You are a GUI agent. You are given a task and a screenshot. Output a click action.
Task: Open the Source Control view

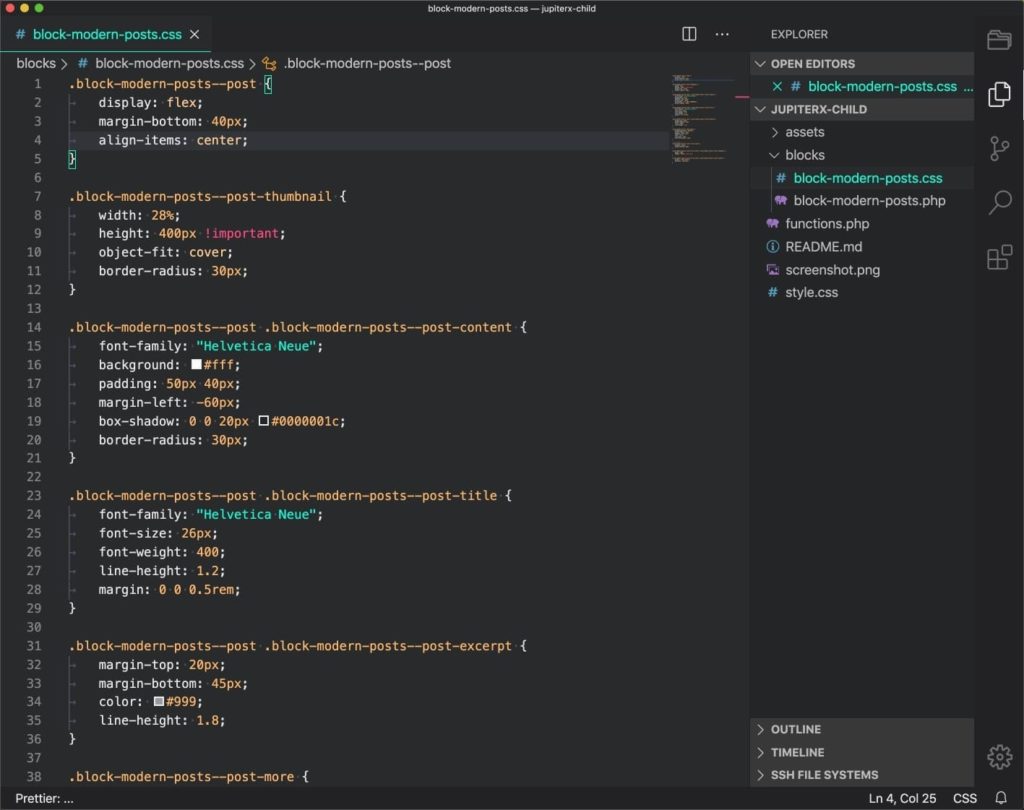click(999, 149)
